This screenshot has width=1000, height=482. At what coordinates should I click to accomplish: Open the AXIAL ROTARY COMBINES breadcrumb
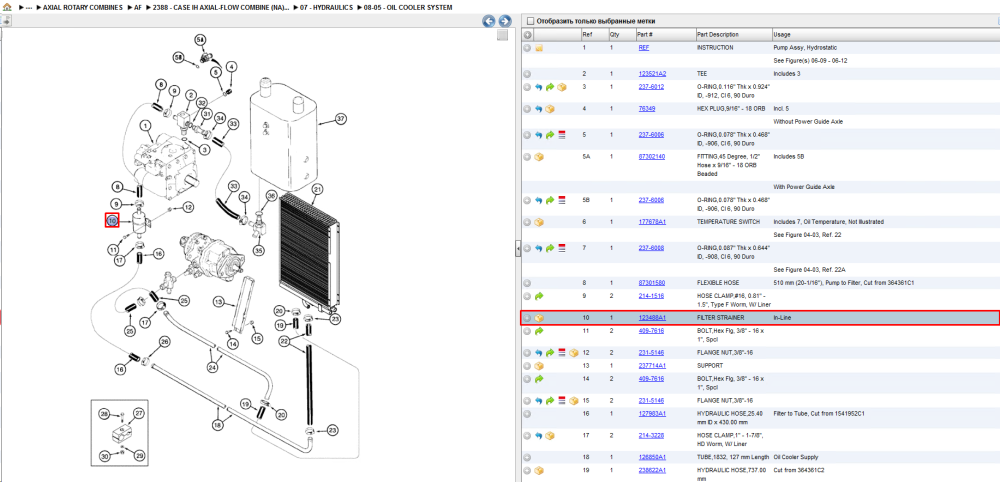coord(82,7)
